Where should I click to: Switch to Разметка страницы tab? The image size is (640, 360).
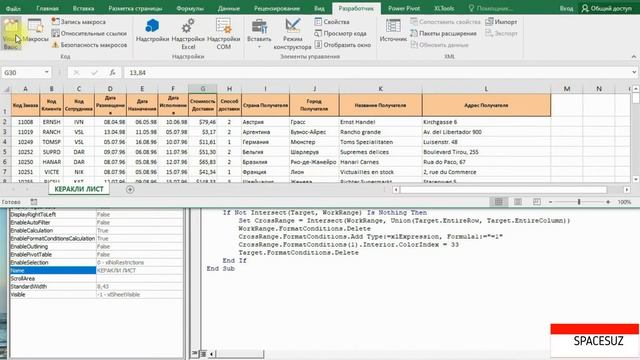(135, 8)
